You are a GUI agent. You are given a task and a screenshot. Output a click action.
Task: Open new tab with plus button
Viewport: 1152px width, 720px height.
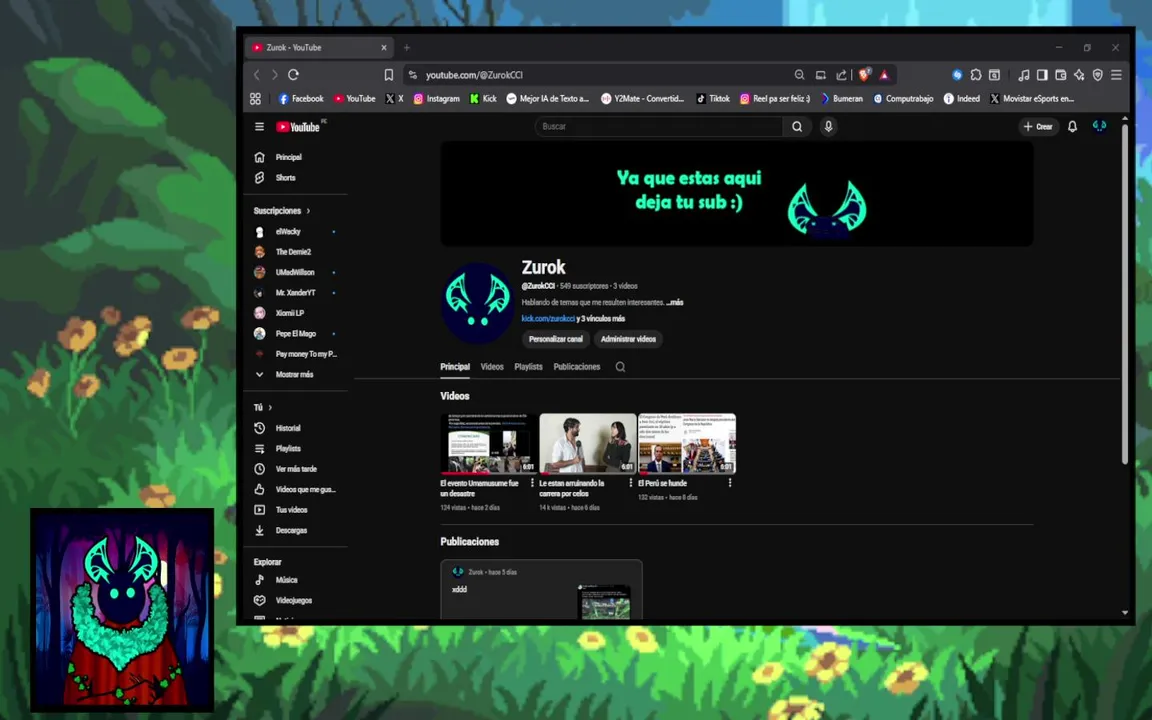[x=406, y=48]
